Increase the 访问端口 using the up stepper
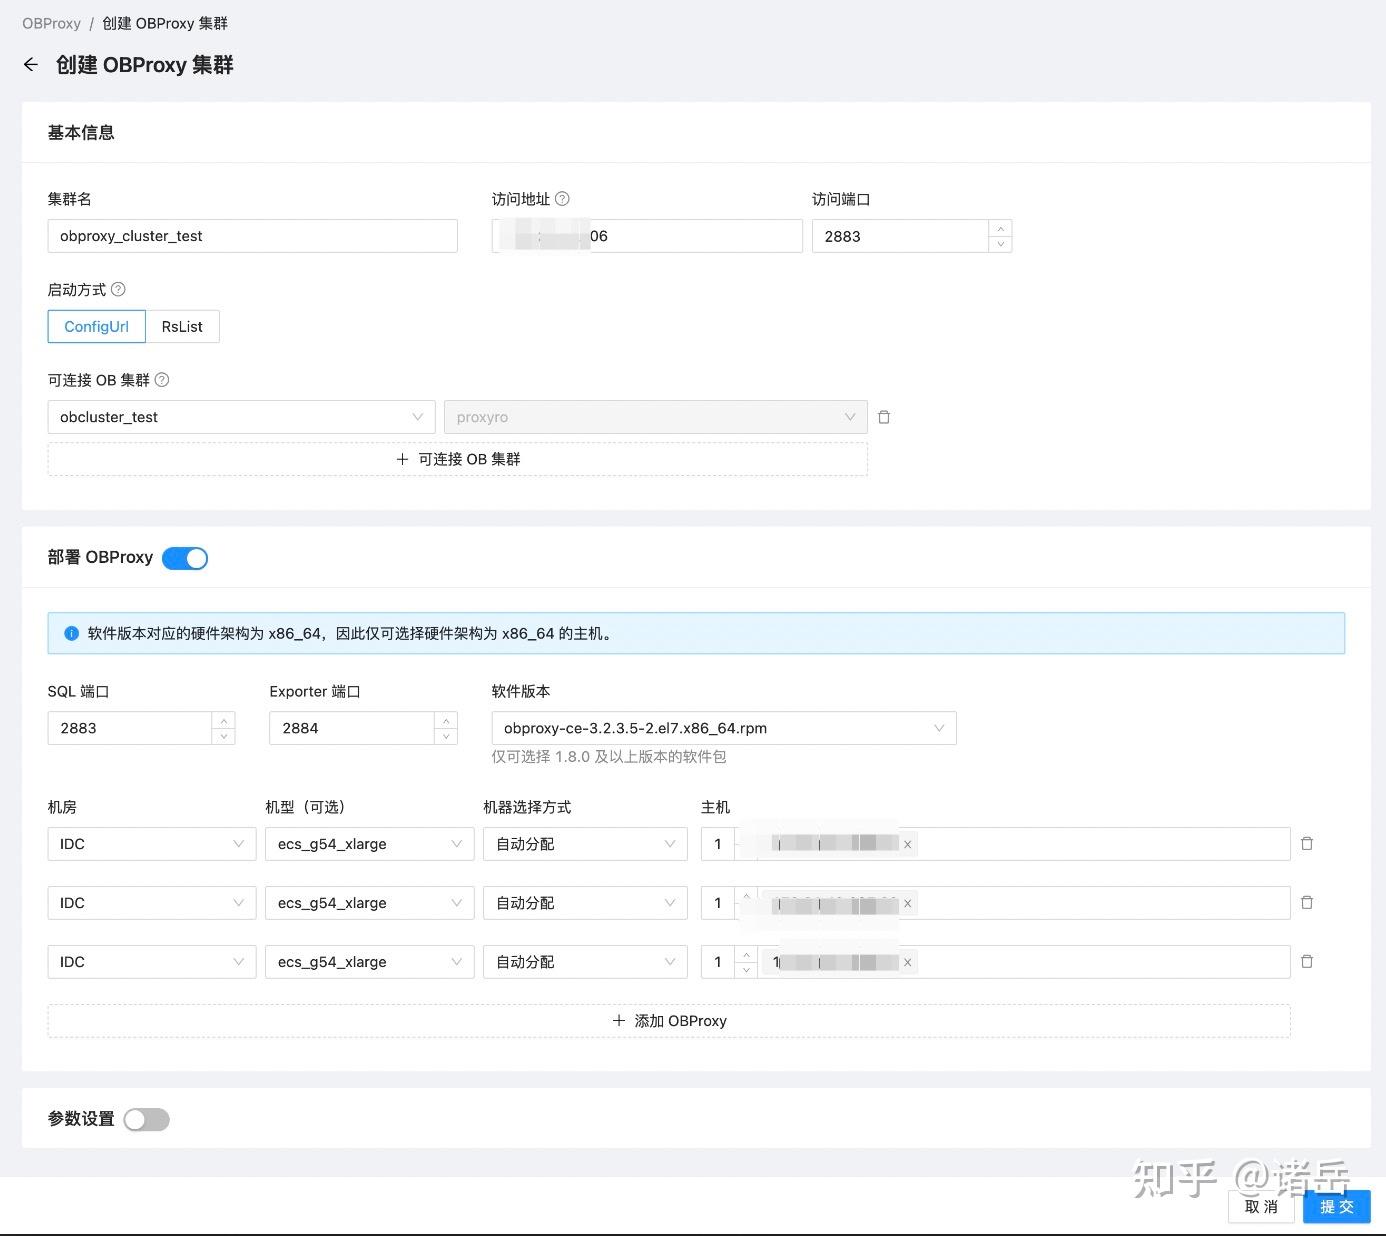Image resolution: width=1386 pixels, height=1236 pixels. pos(1000,230)
